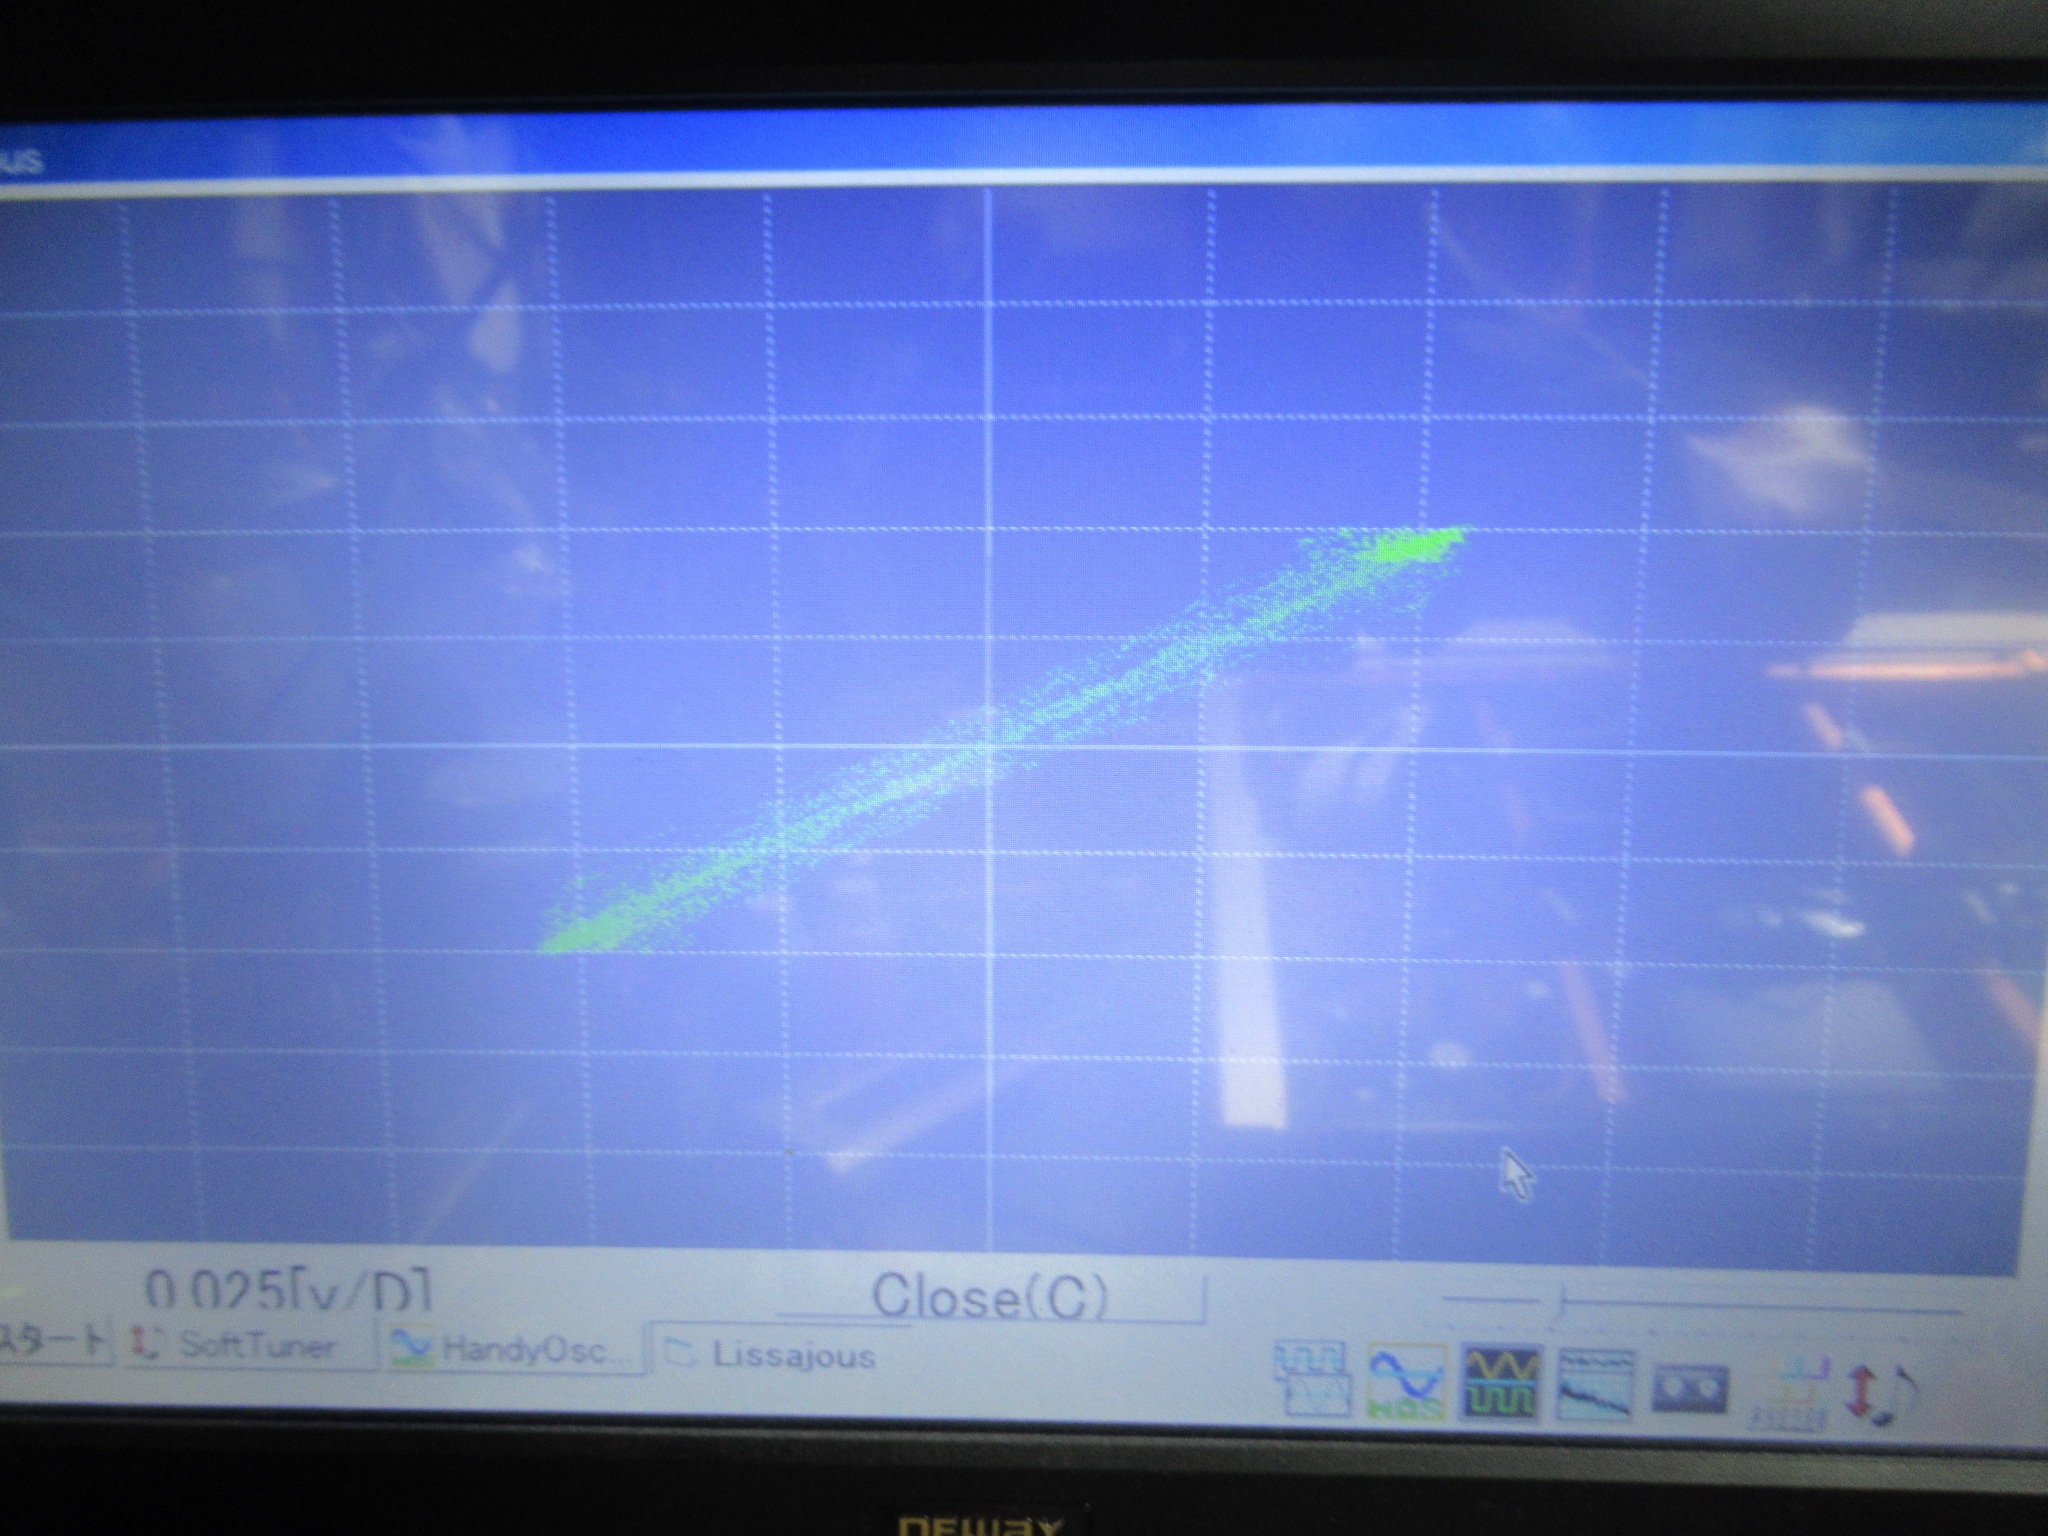Click slider track left of the handle

tap(1490, 1301)
